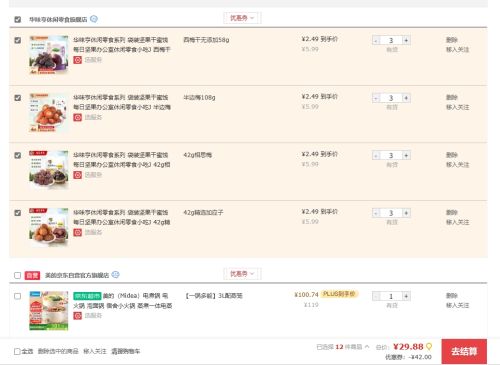This screenshot has height=365, width=500.
Task: Click 选服务 link in Midea 电煮锅 row
Action: [93, 315]
